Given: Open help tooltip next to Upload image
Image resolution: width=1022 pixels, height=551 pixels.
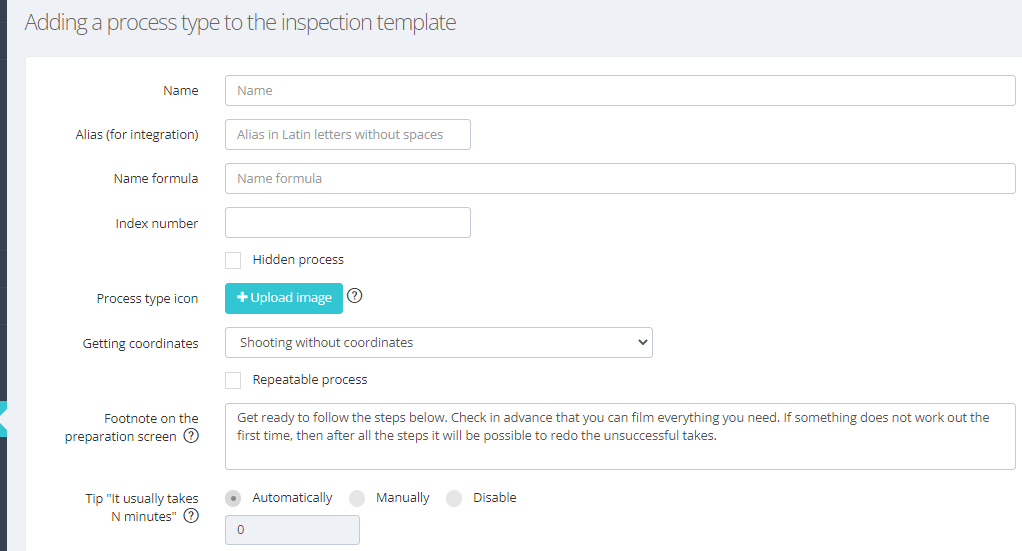Looking at the screenshot, I should point(355,296).
